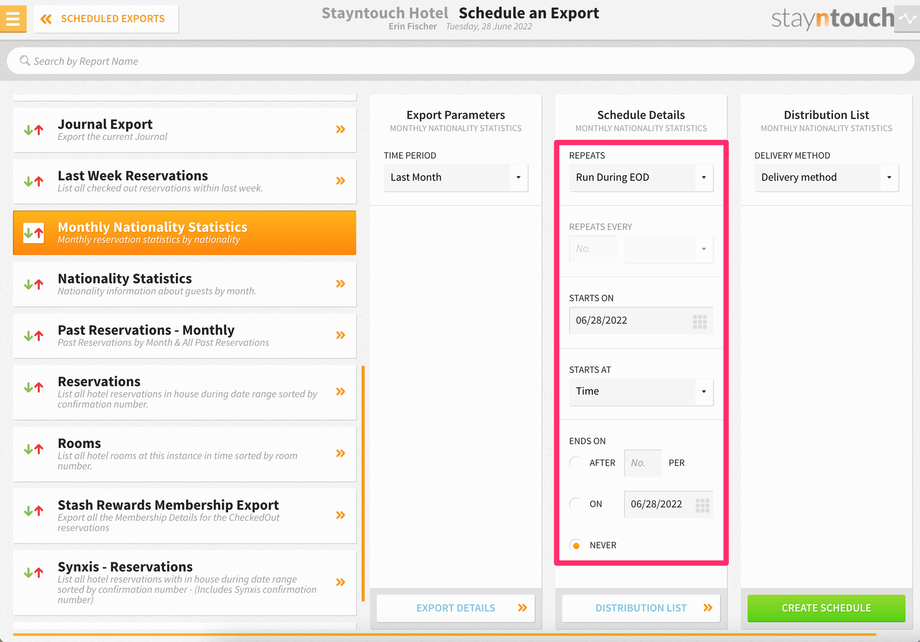The width and height of the screenshot is (920, 642).
Task: Select the Past Reservations - Monthly title
Action: tap(146, 330)
